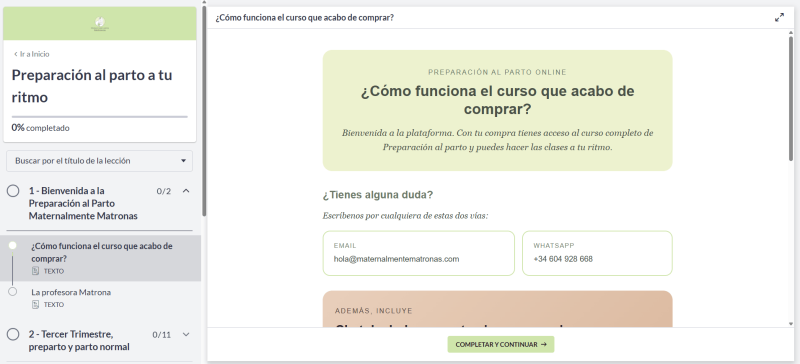Click the '0% completado' progress text
This screenshot has height=364, width=800.
(40, 128)
